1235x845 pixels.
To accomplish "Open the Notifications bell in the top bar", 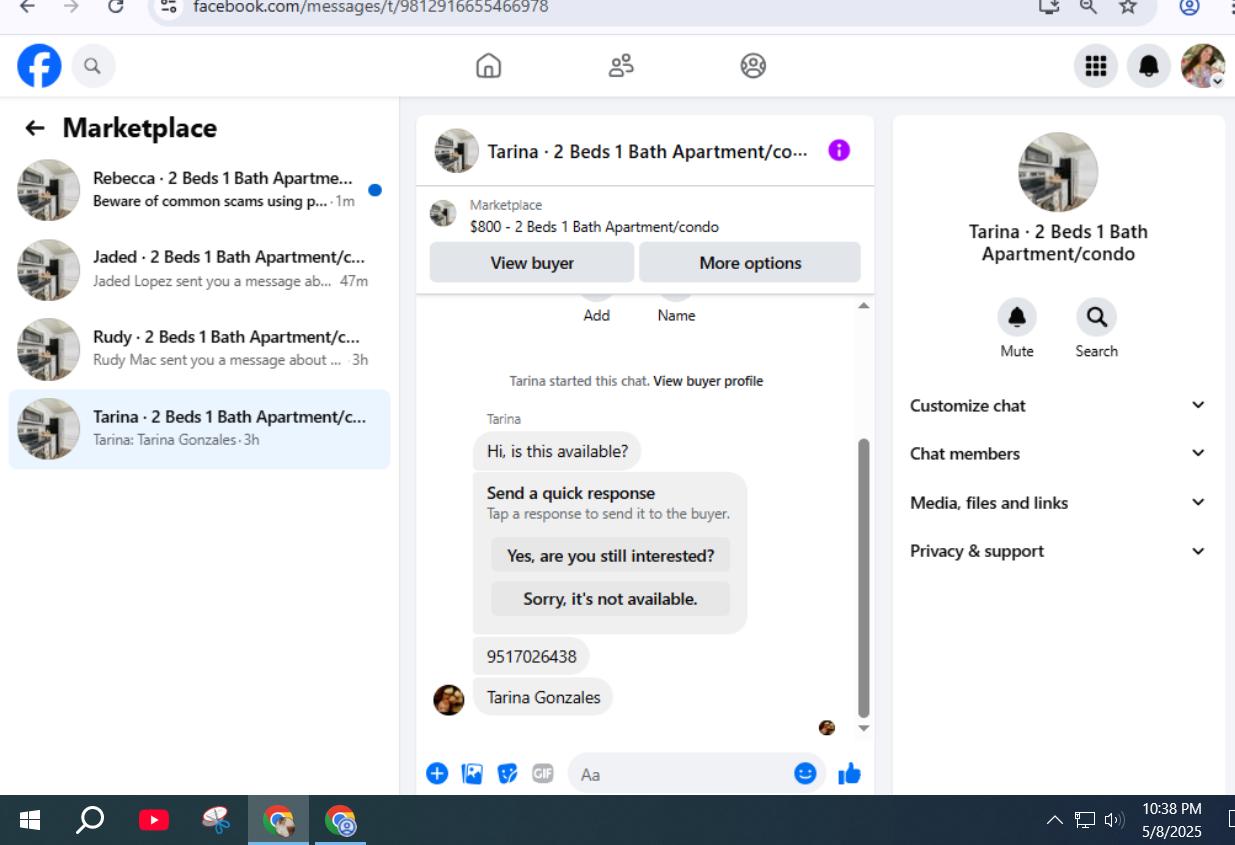I will click(1149, 66).
